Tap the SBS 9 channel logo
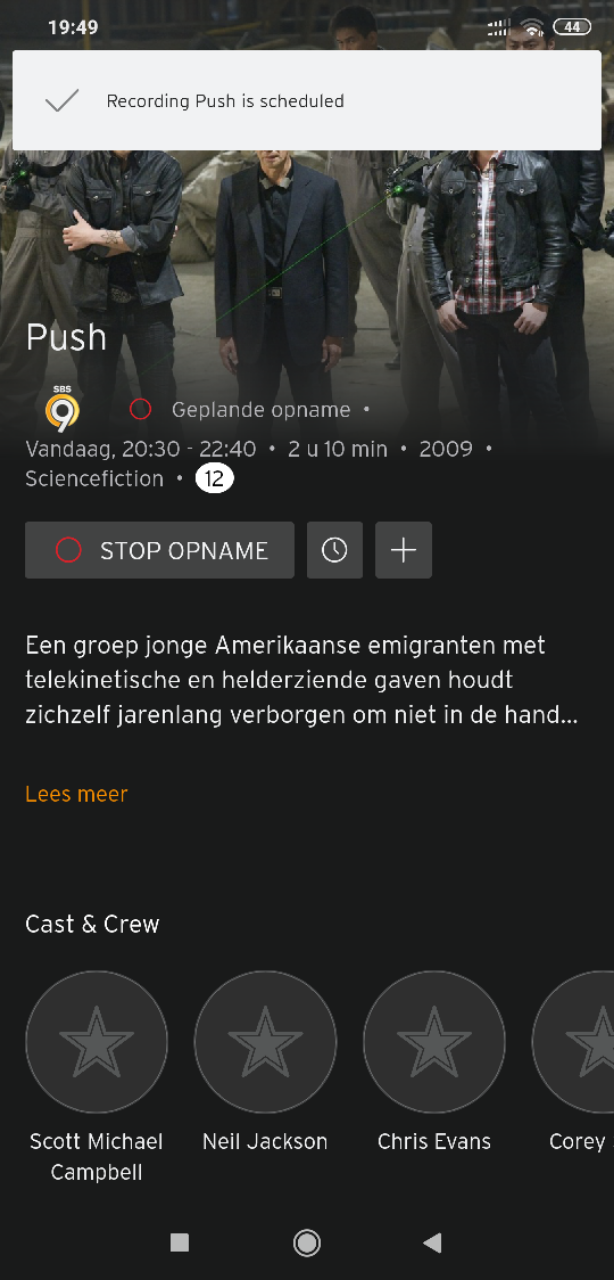This screenshot has width=614, height=1280. (x=62, y=408)
